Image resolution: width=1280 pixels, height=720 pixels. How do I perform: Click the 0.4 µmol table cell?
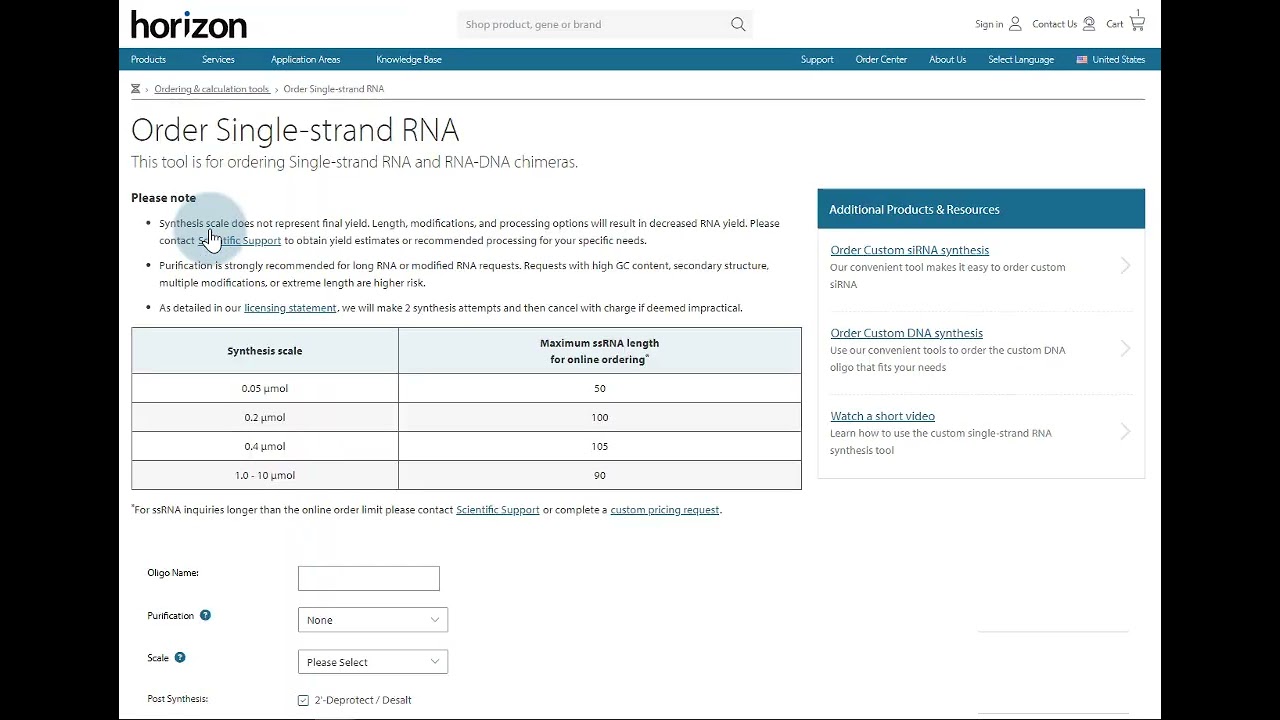pyautogui.click(x=265, y=446)
